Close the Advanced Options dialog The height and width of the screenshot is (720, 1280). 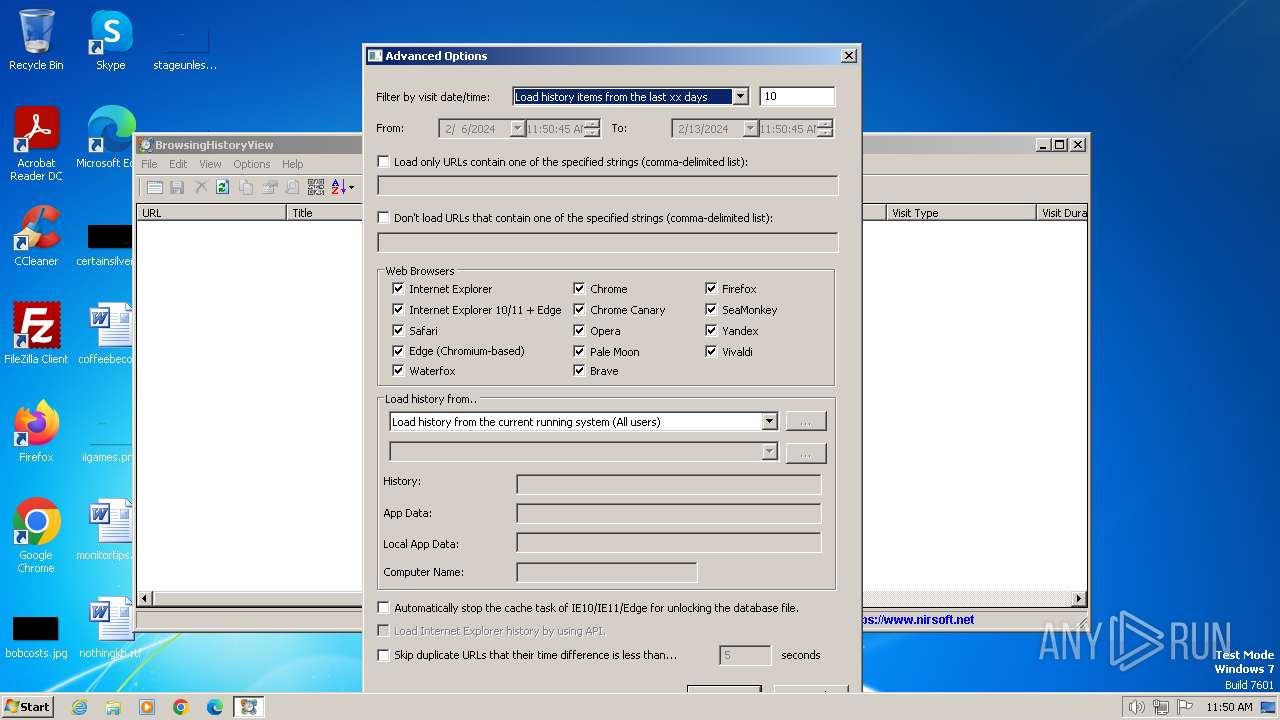[849, 56]
